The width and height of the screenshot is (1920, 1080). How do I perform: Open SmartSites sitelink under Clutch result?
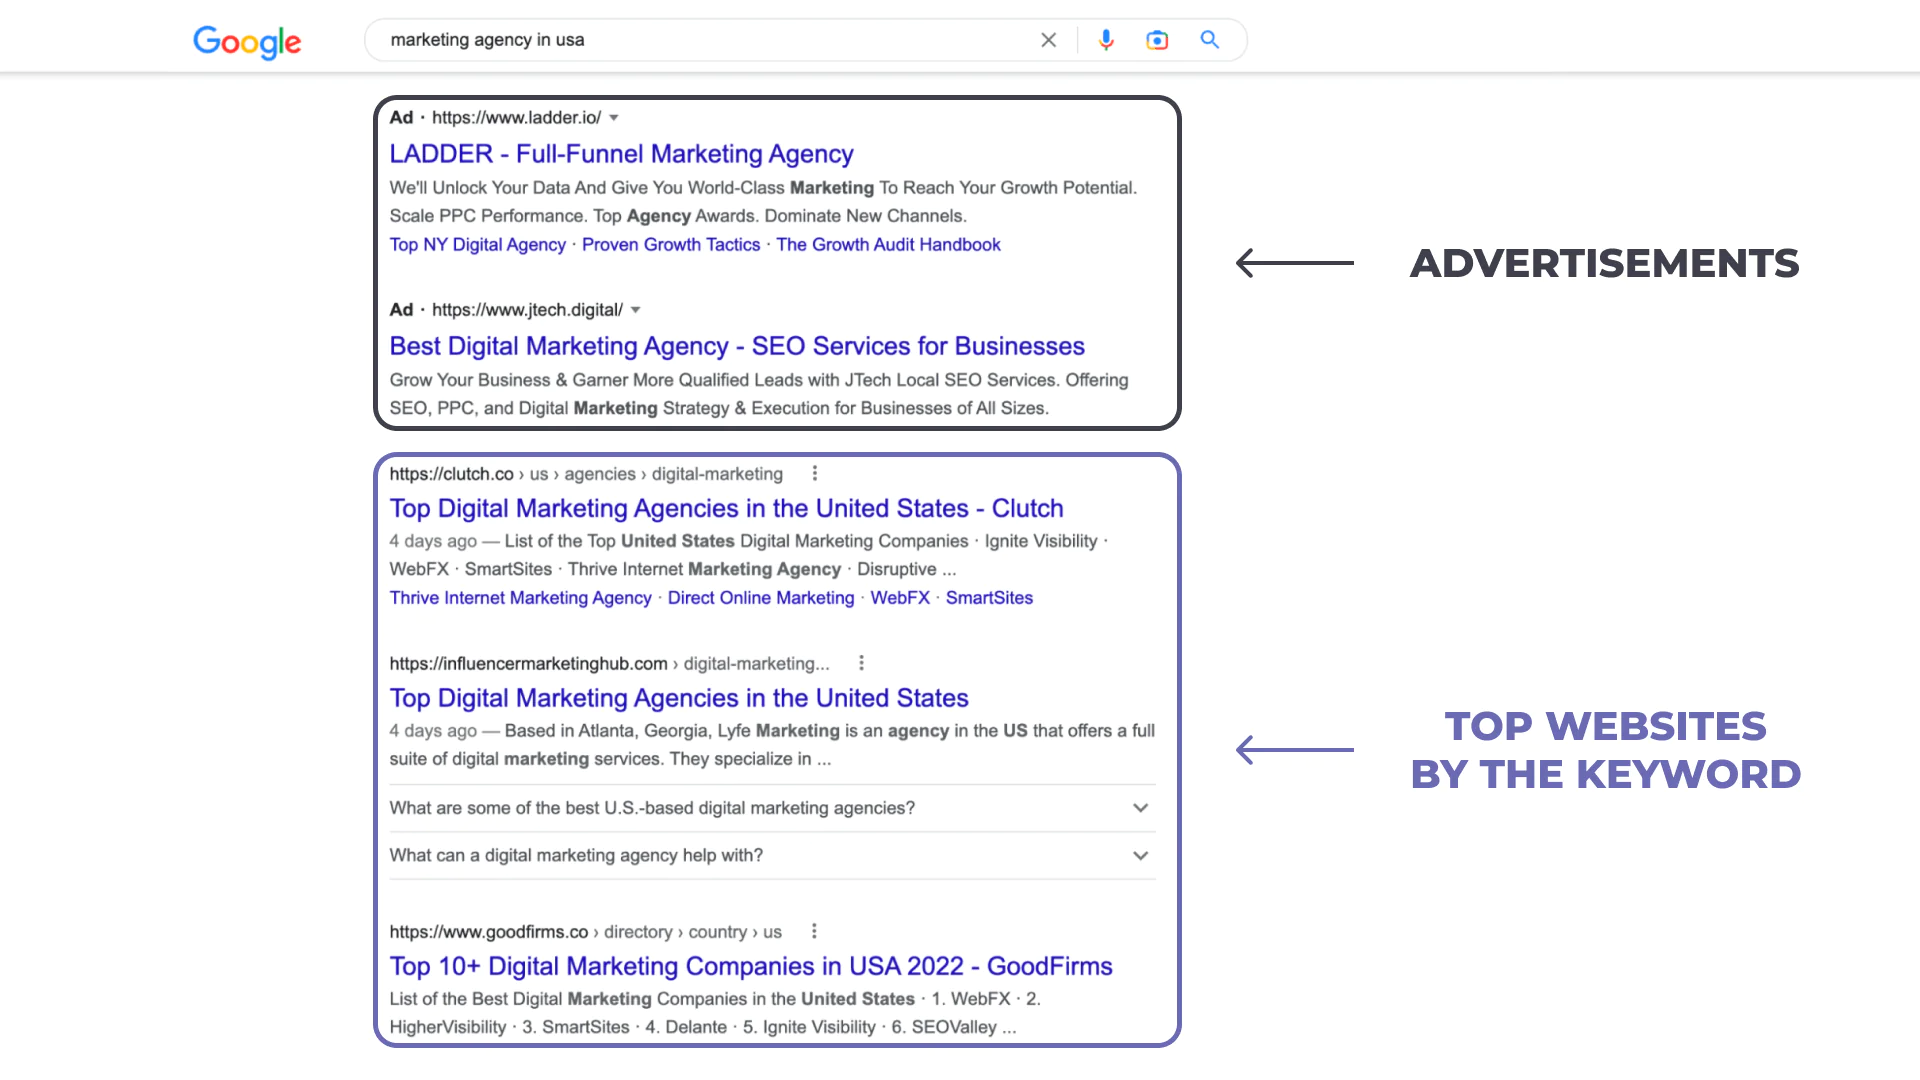989,598
